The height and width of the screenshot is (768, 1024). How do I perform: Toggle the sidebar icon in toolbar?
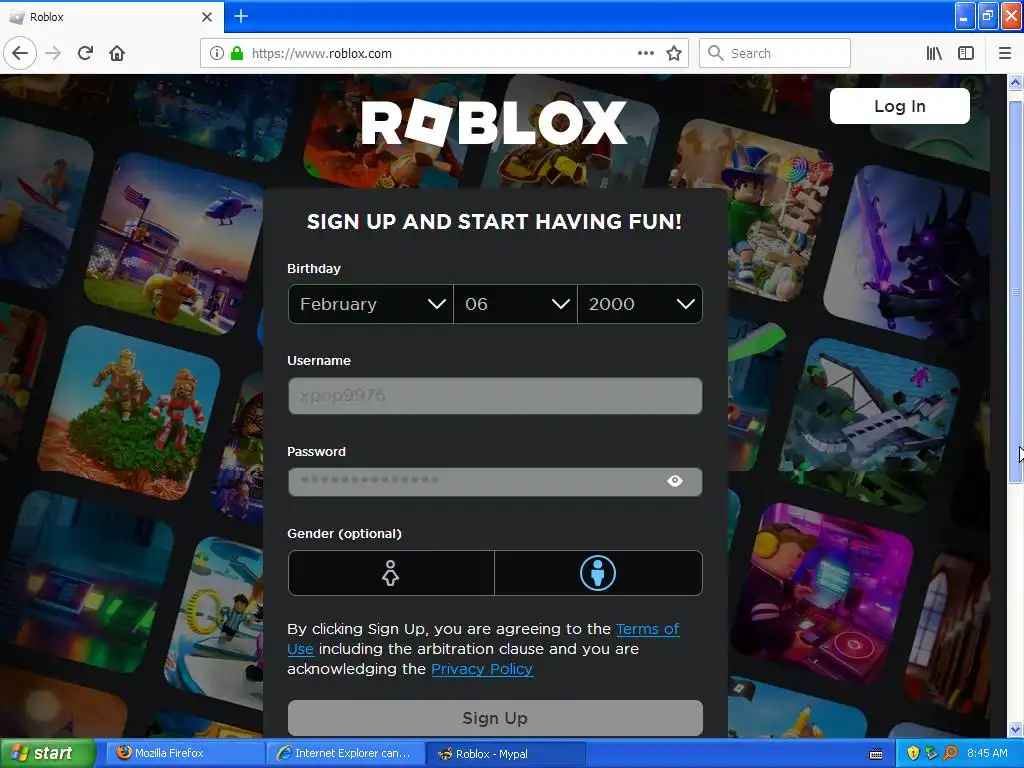click(966, 53)
